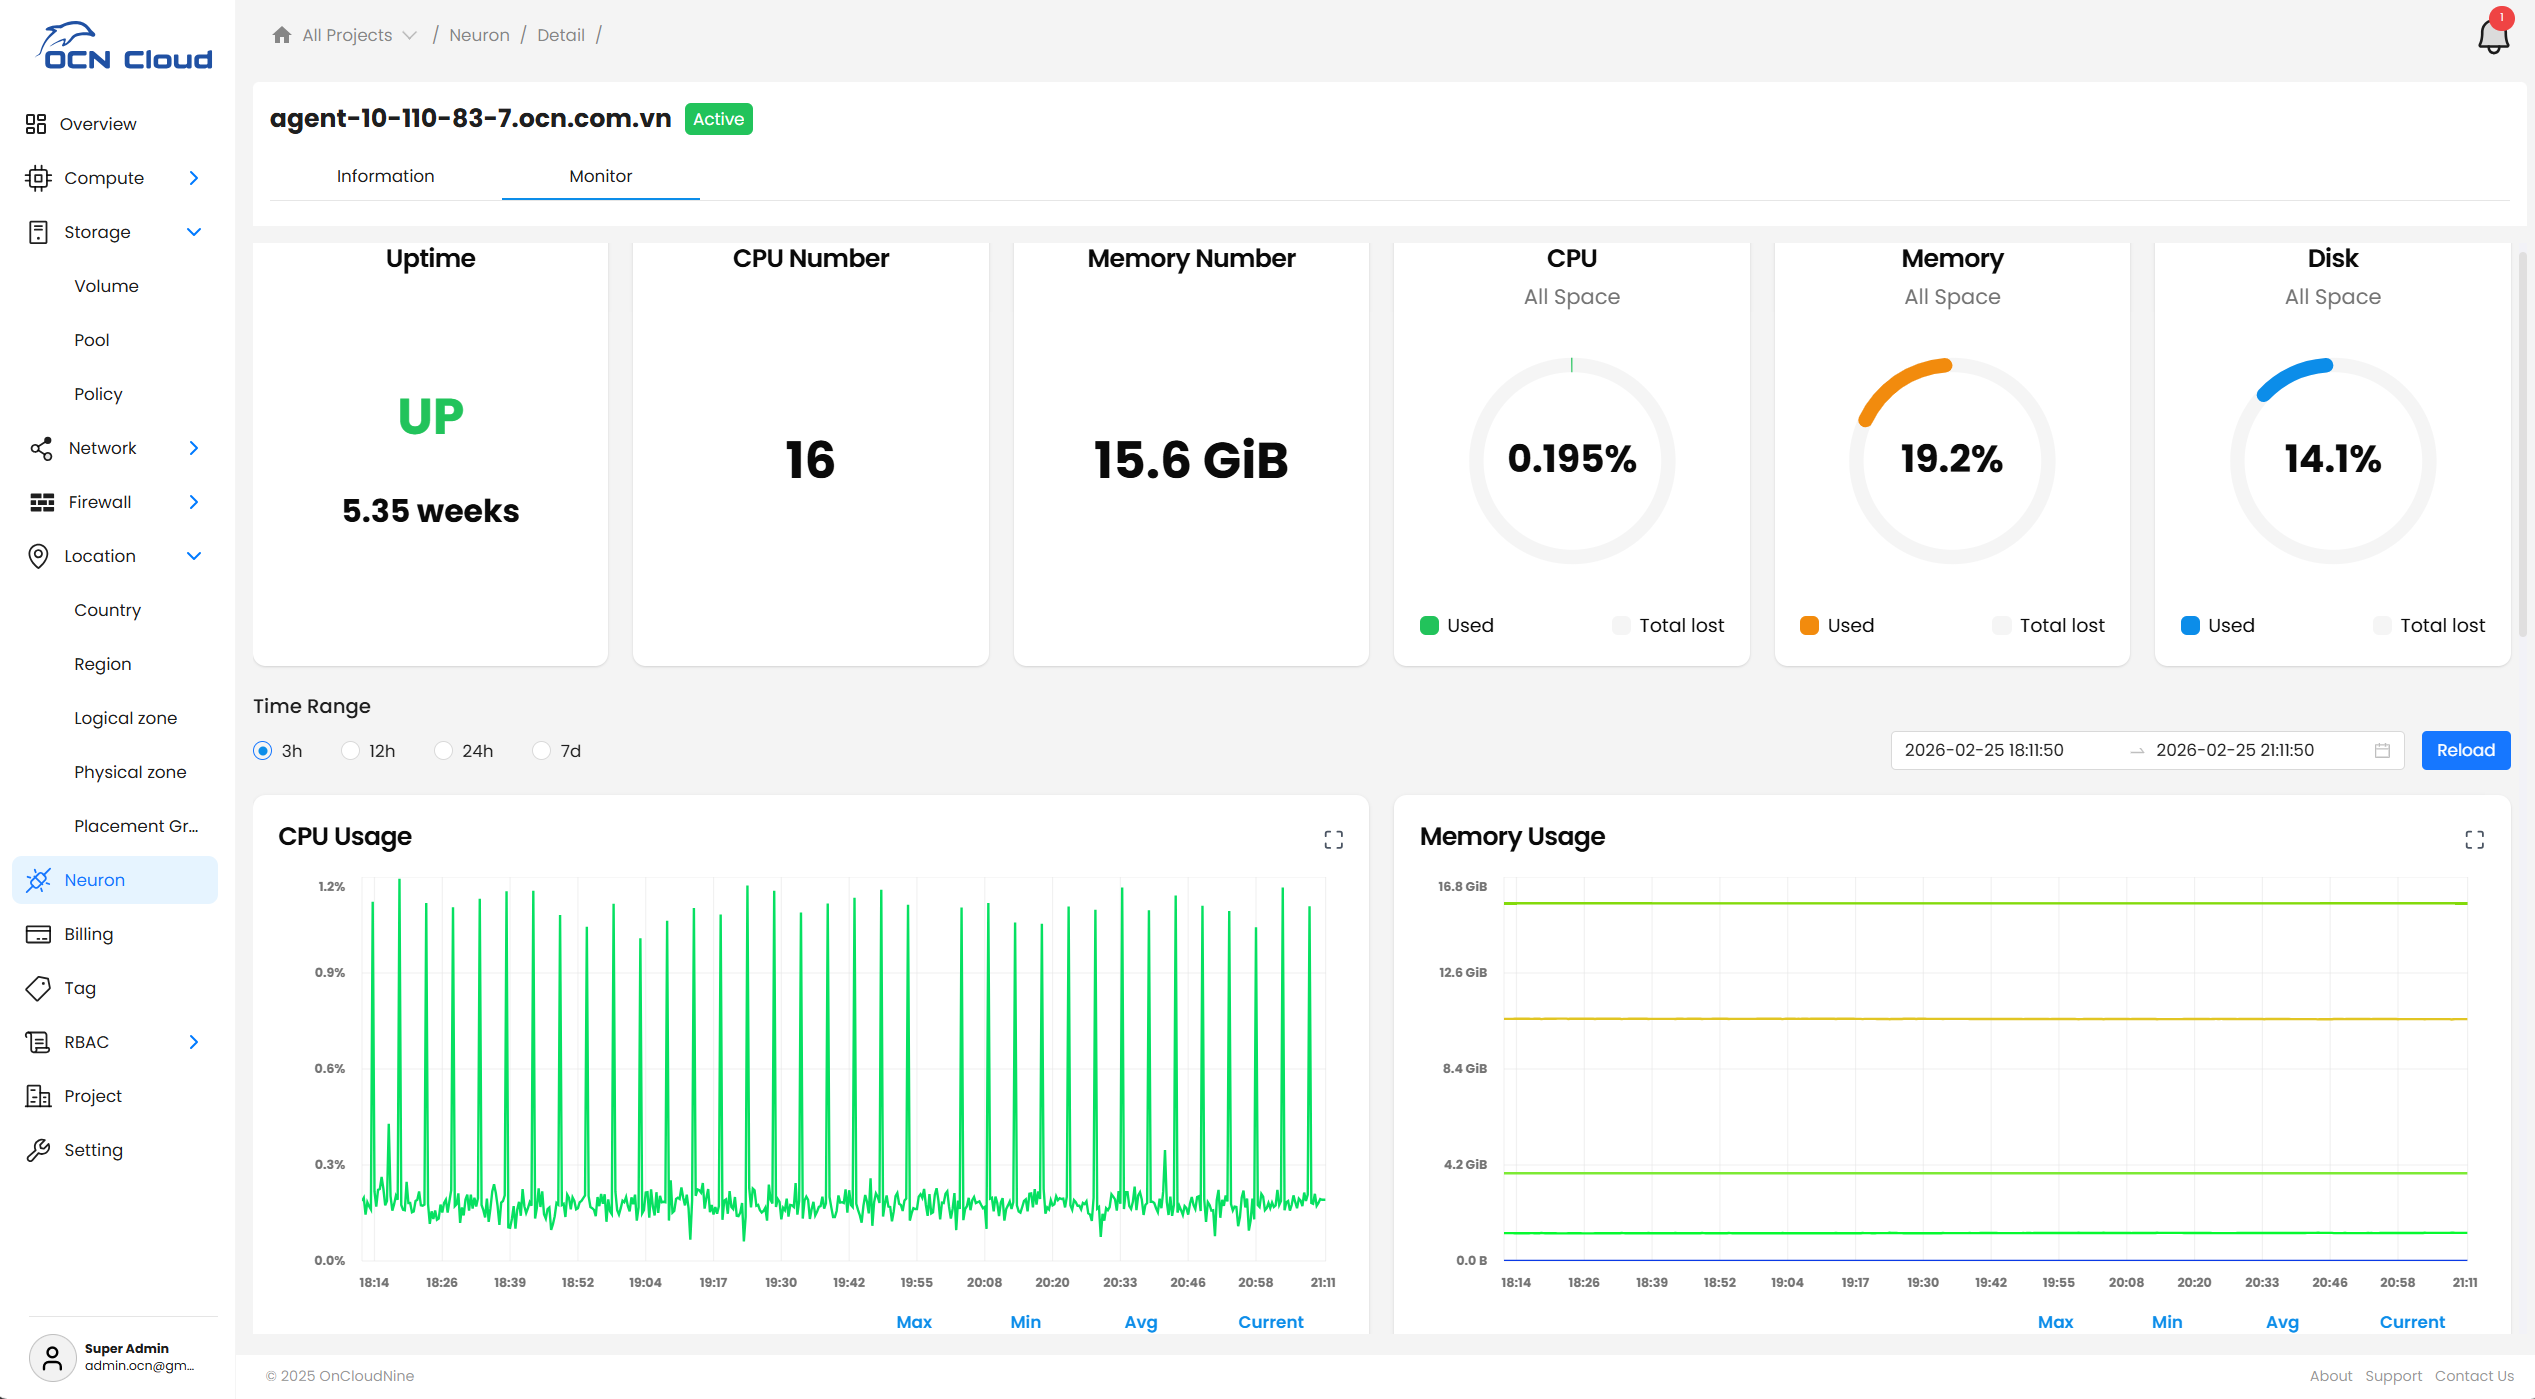Open the Volume menu item
The width and height of the screenshot is (2535, 1399).
coord(106,286)
